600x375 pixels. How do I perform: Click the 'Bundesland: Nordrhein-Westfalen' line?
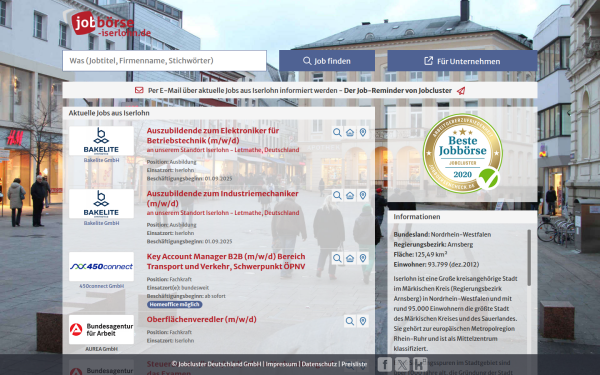pyautogui.click(x=442, y=234)
